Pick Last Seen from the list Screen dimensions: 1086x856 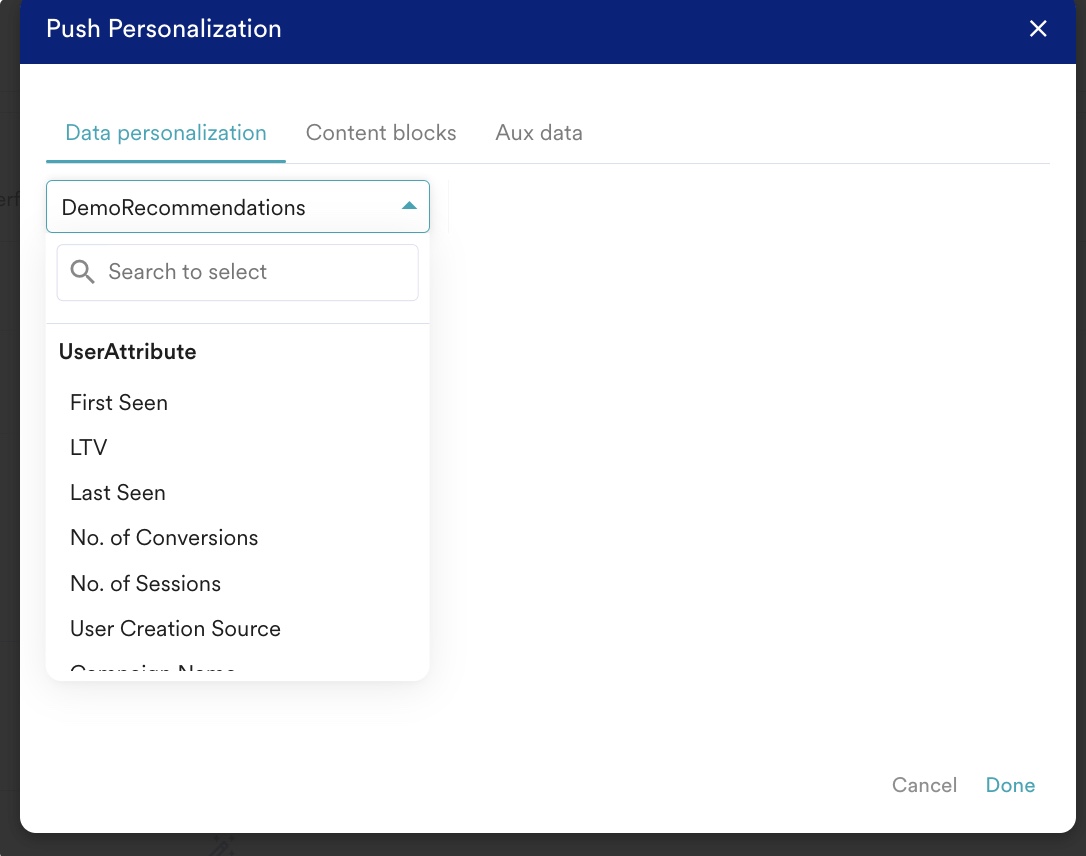pos(118,492)
